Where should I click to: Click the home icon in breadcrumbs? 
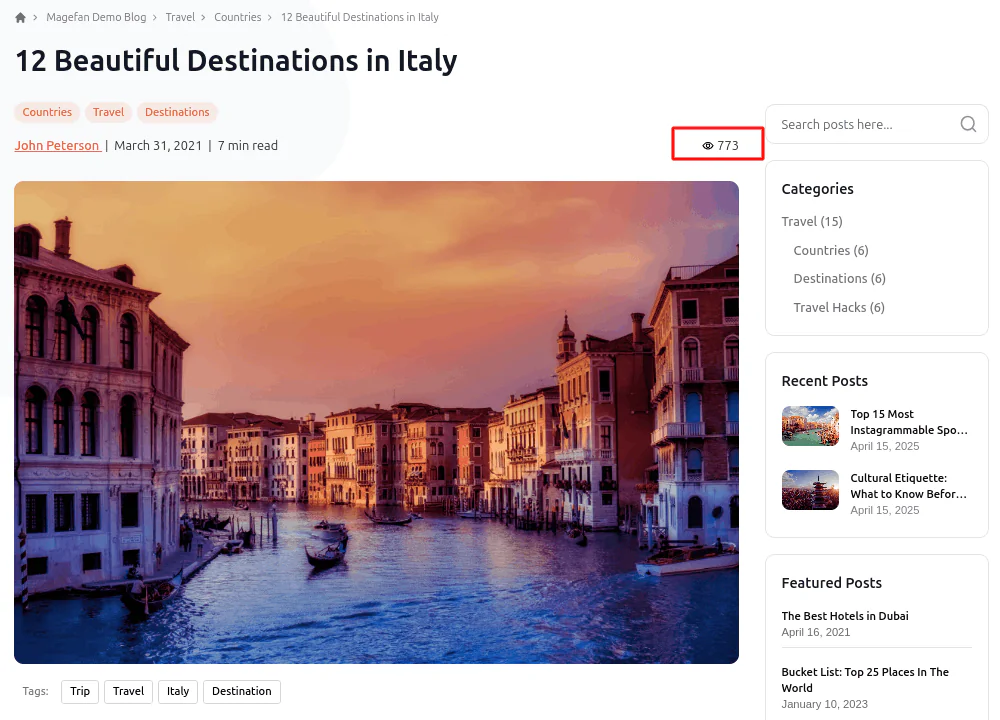pos(20,17)
